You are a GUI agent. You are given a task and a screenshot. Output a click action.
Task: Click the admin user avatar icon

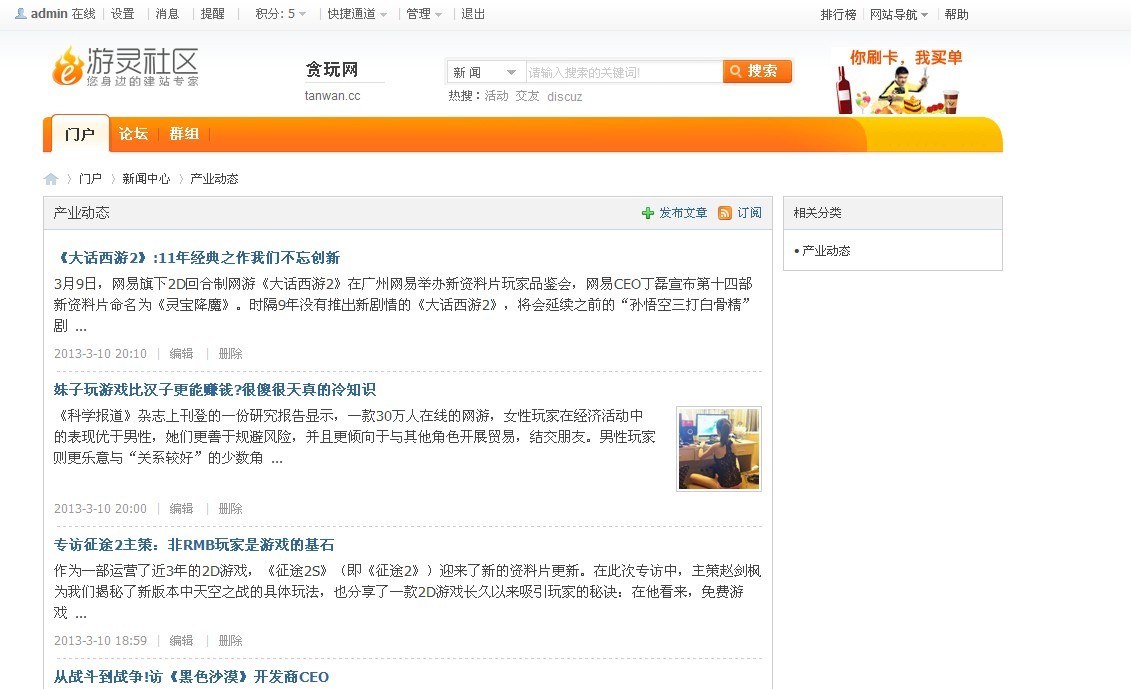coord(21,14)
